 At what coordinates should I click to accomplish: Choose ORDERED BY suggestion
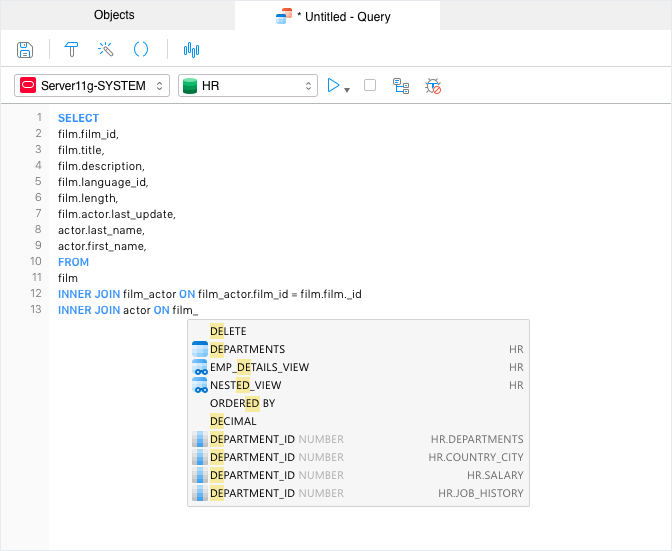(x=358, y=403)
